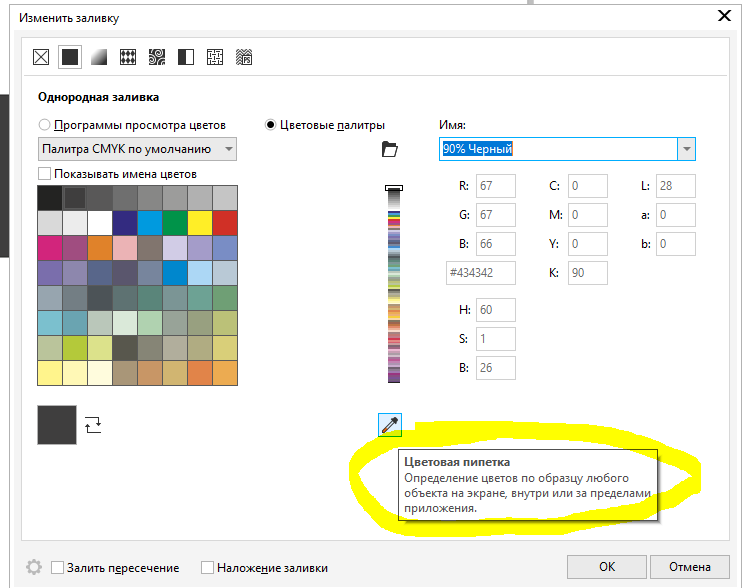Viewport: 742px width, 588px height.
Task: Toggle Наложение заливки checkbox
Action: [207, 567]
